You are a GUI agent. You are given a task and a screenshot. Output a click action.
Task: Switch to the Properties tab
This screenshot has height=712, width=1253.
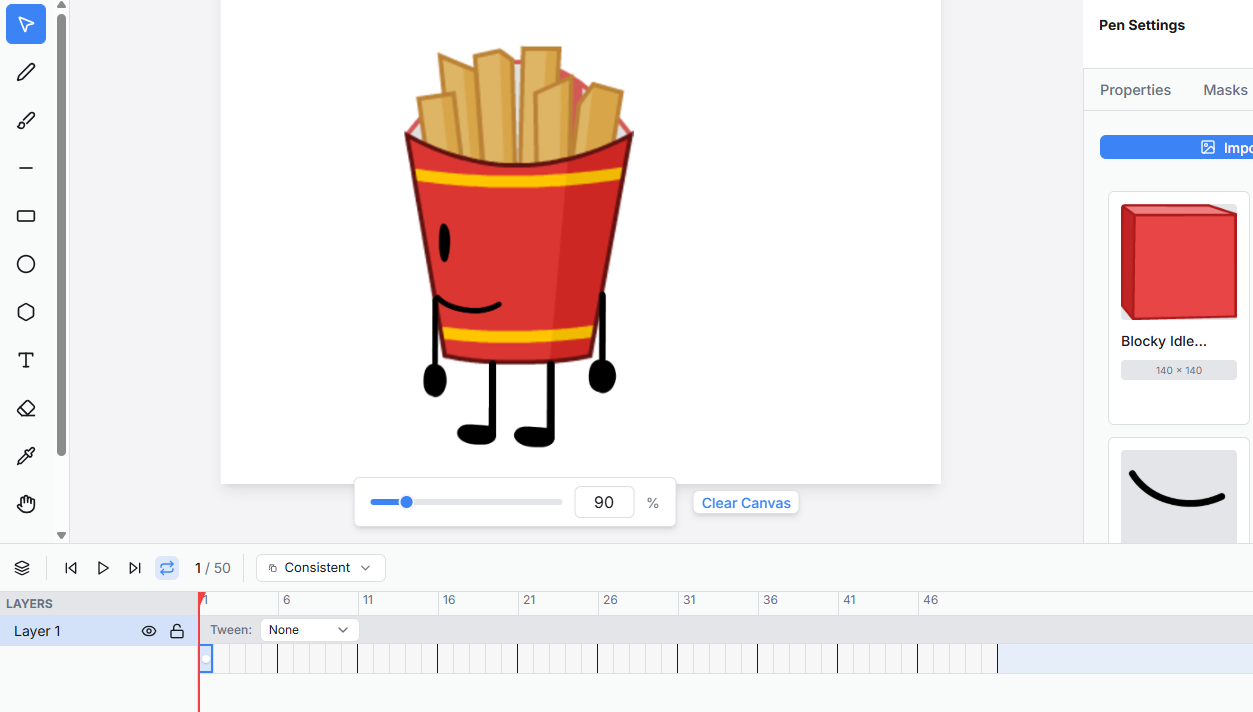tap(1135, 90)
